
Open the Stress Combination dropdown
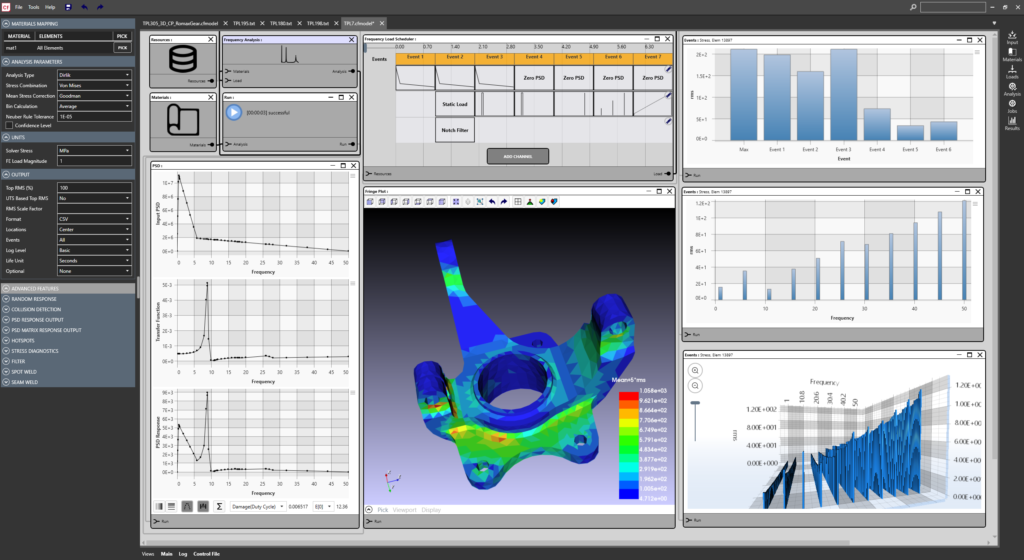click(x=95, y=86)
